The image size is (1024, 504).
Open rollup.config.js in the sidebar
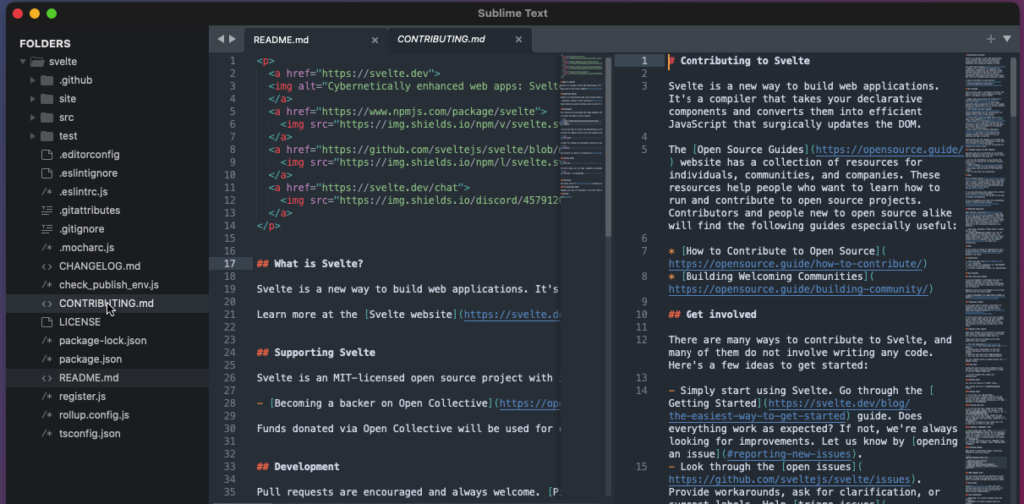coord(107,415)
